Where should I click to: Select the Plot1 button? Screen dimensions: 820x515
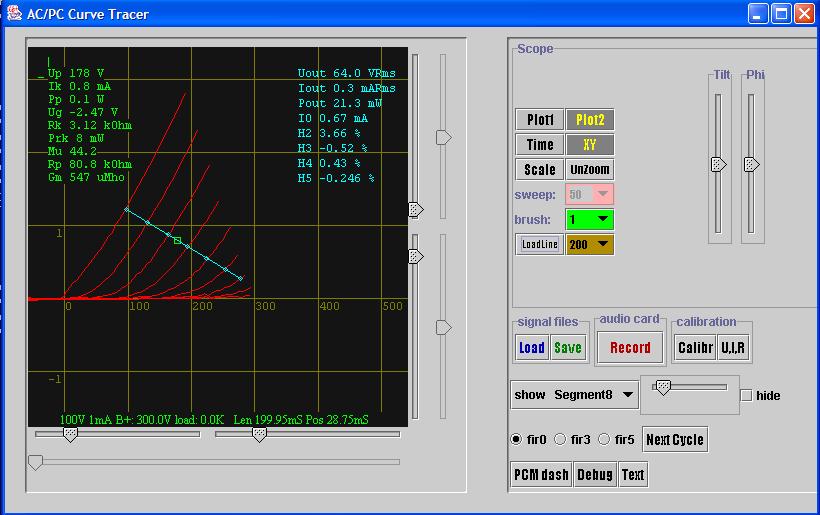[540, 120]
